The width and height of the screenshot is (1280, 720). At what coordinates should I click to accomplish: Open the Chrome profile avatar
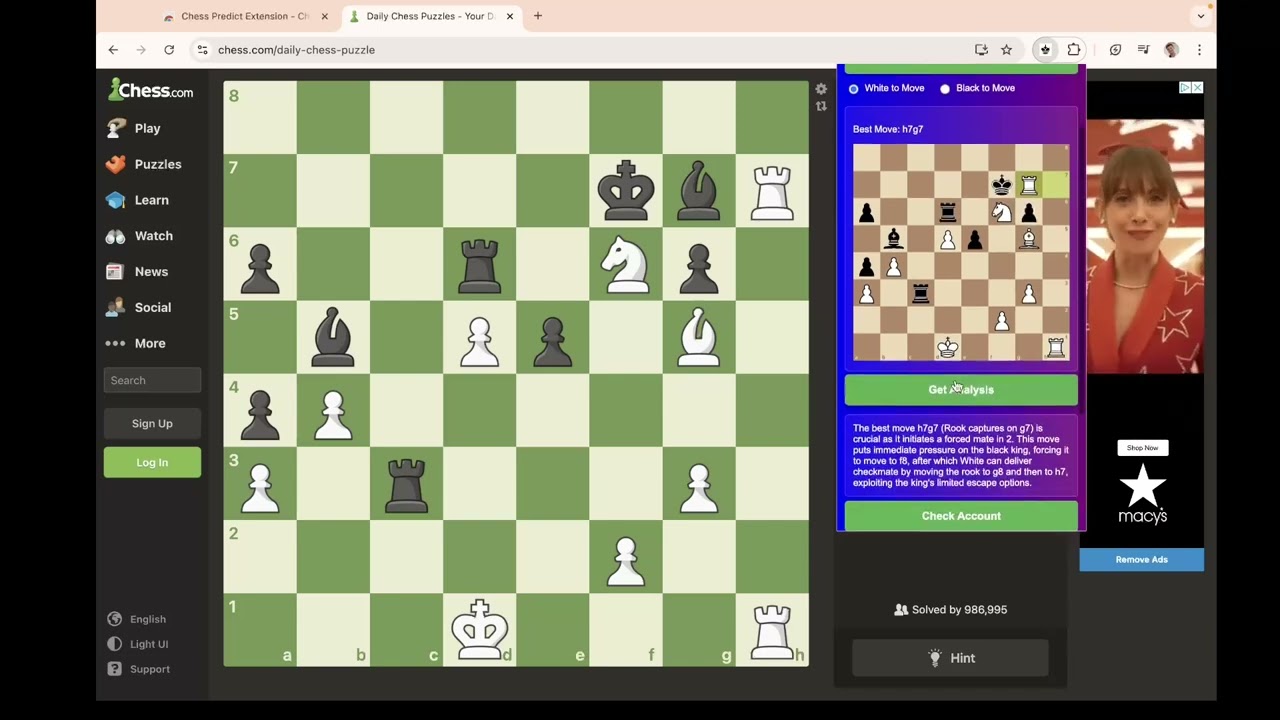(x=1171, y=50)
